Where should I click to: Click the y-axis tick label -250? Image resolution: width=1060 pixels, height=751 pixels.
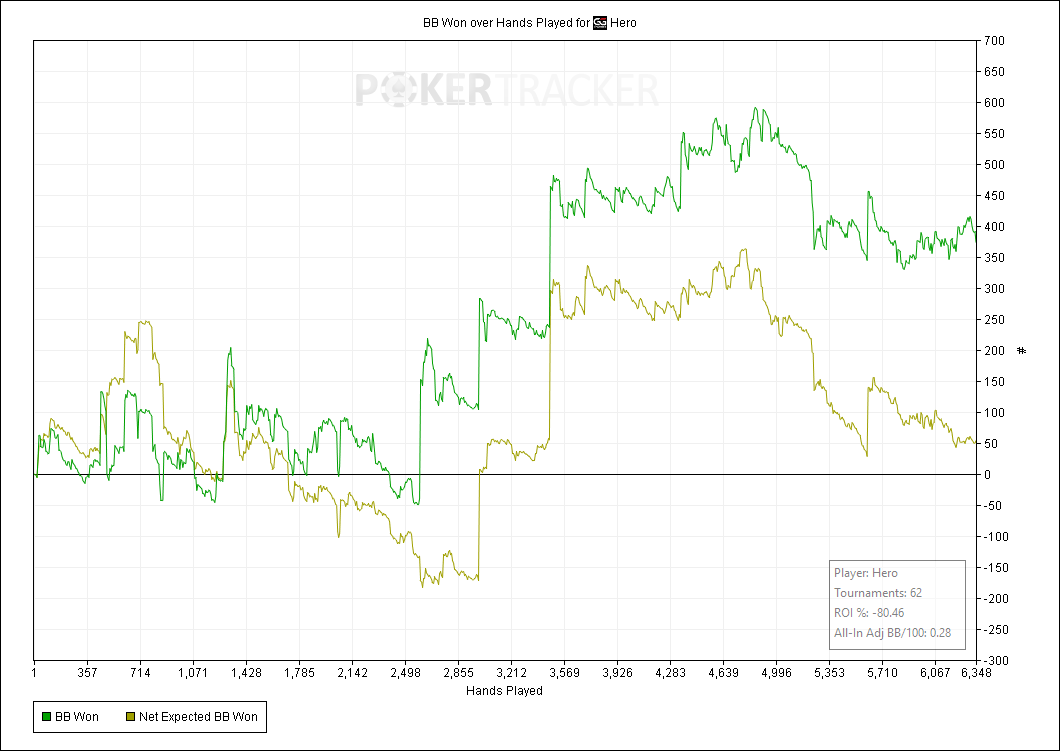pyautogui.click(x=996, y=629)
